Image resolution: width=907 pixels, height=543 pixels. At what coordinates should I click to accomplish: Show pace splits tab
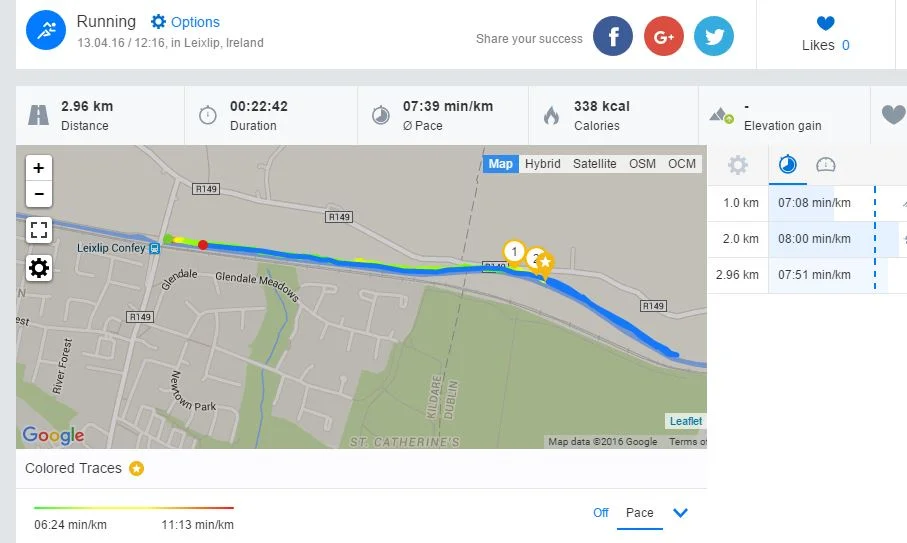coord(787,165)
